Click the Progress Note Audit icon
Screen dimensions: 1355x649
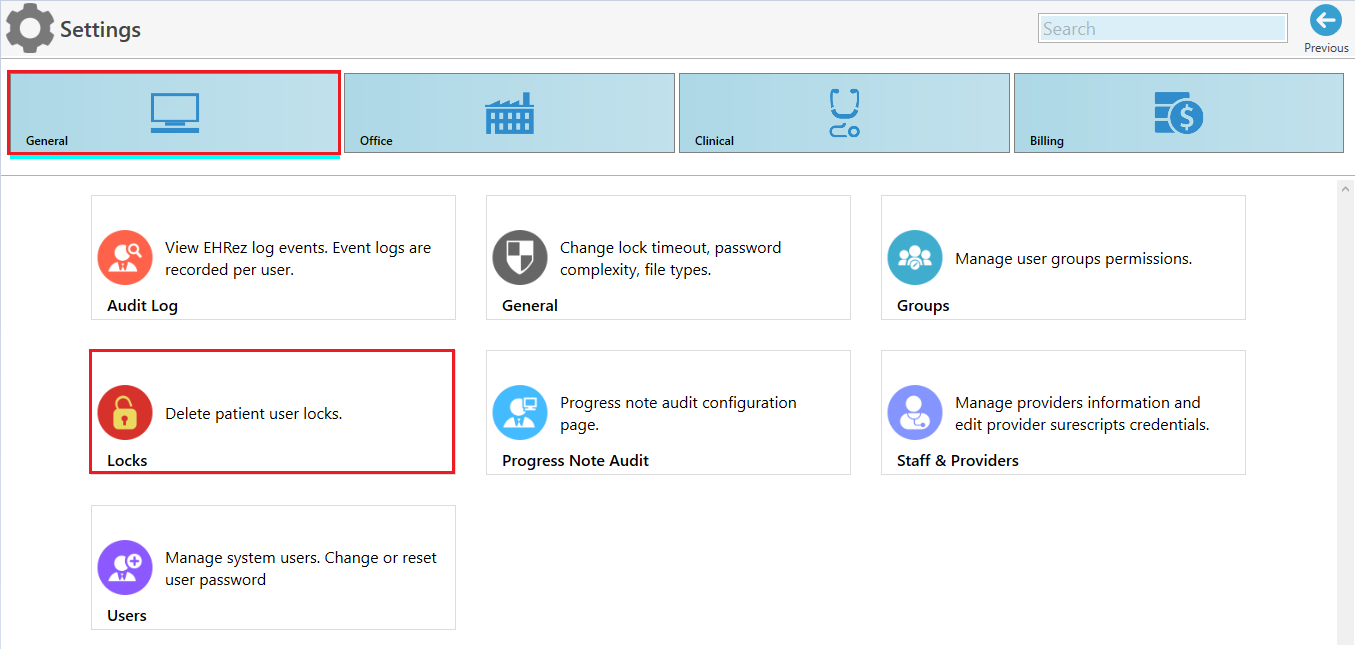click(x=520, y=413)
